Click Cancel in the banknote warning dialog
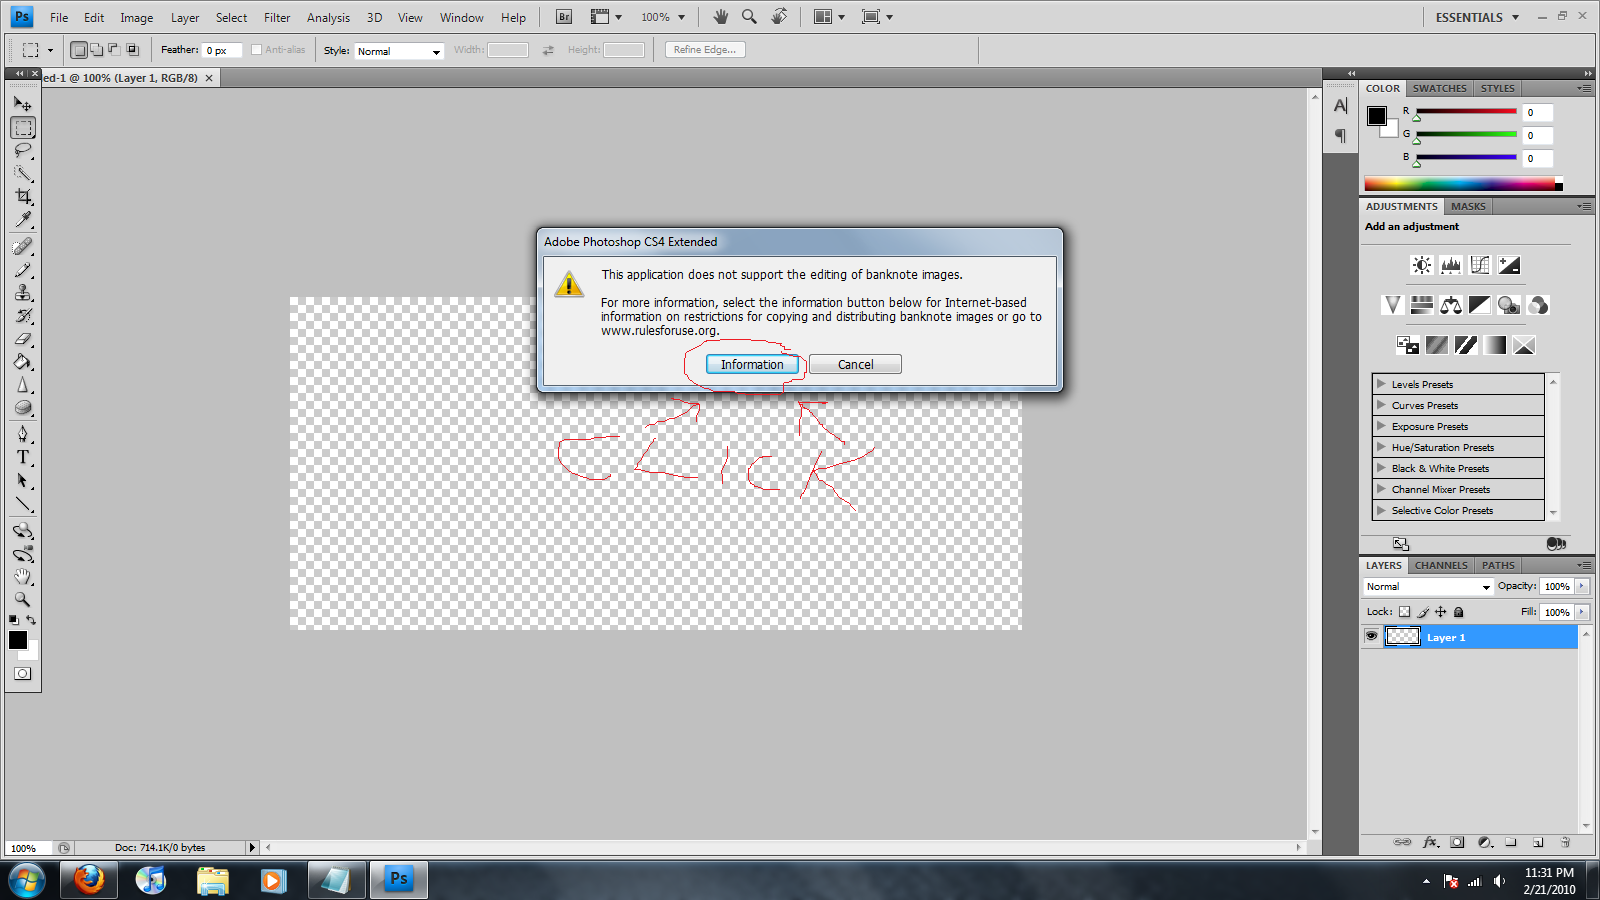The image size is (1600, 900). coord(855,365)
